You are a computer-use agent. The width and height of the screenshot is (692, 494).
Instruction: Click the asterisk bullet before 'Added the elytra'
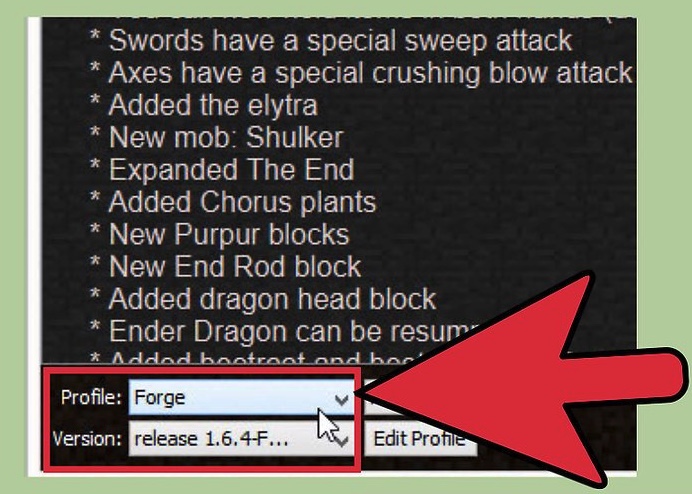(95, 100)
